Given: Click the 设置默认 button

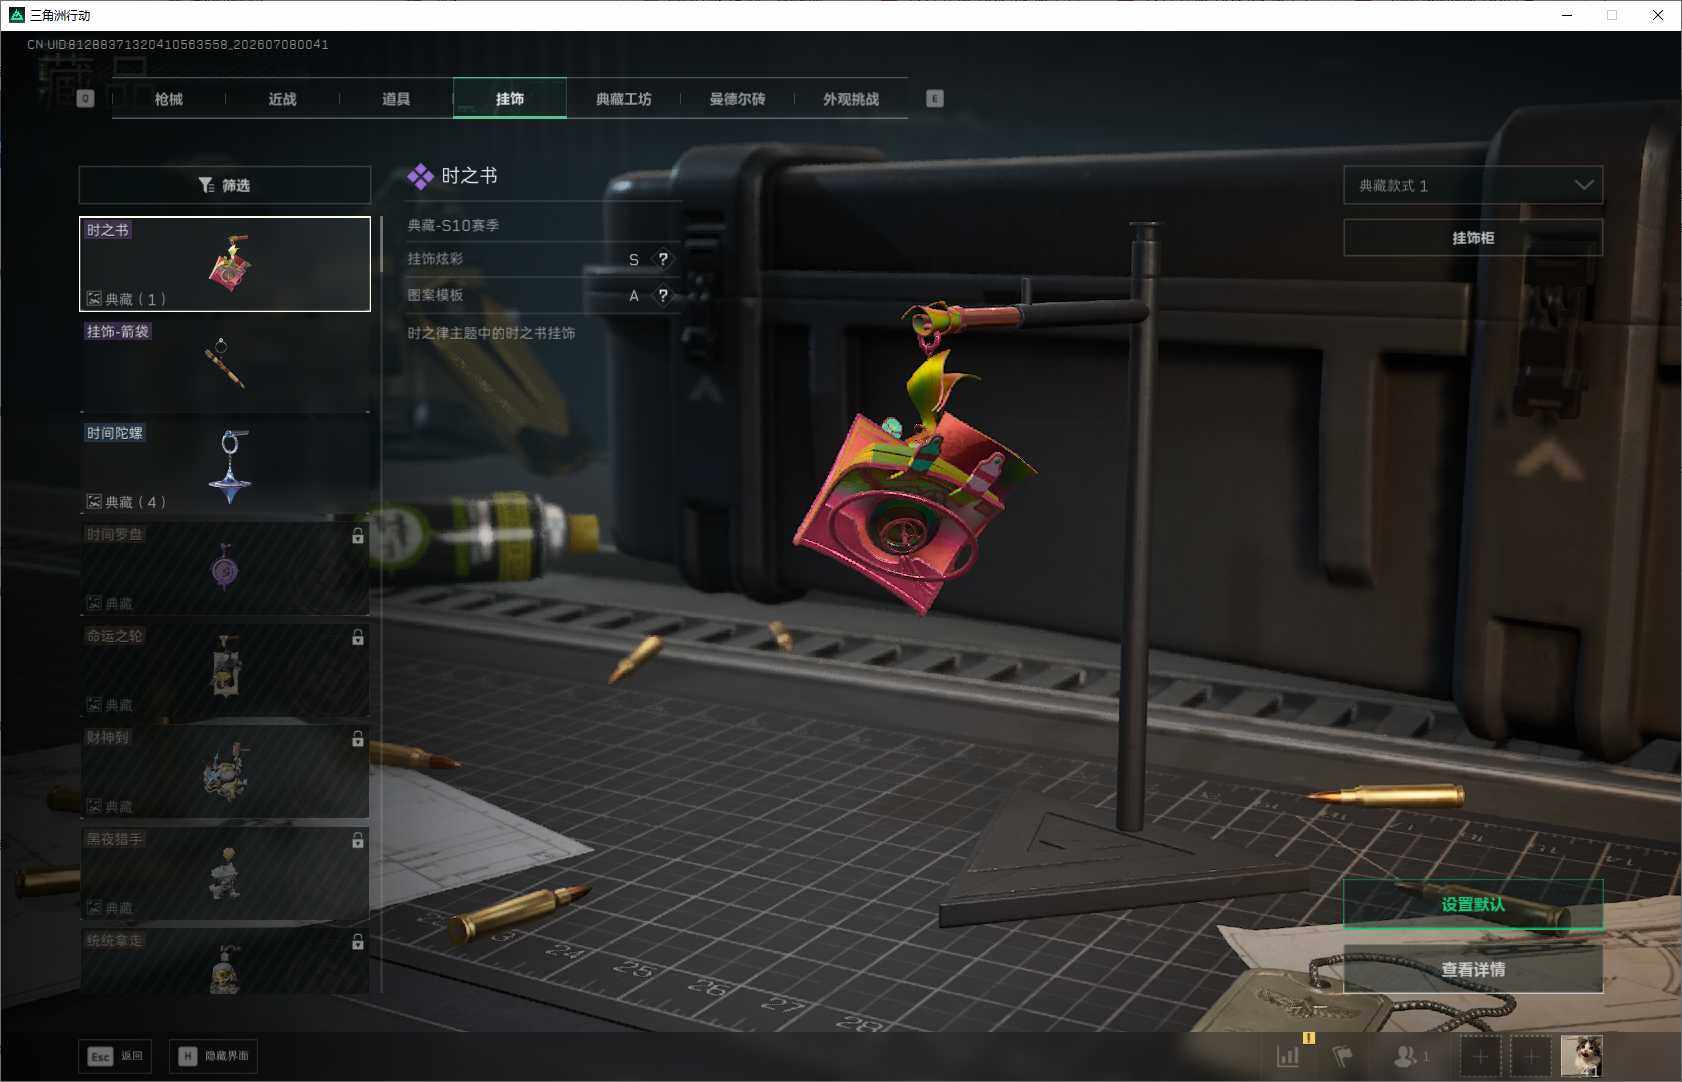Looking at the screenshot, I should [1473, 904].
